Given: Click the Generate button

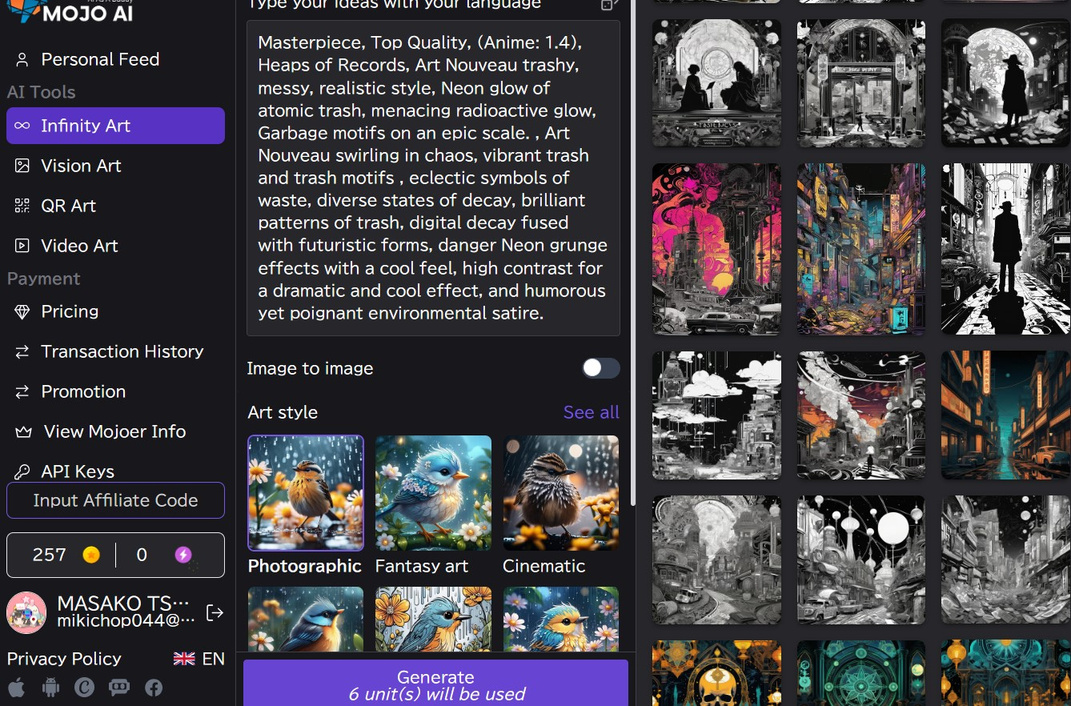Looking at the screenshot, I should click(x=436, y=683).
